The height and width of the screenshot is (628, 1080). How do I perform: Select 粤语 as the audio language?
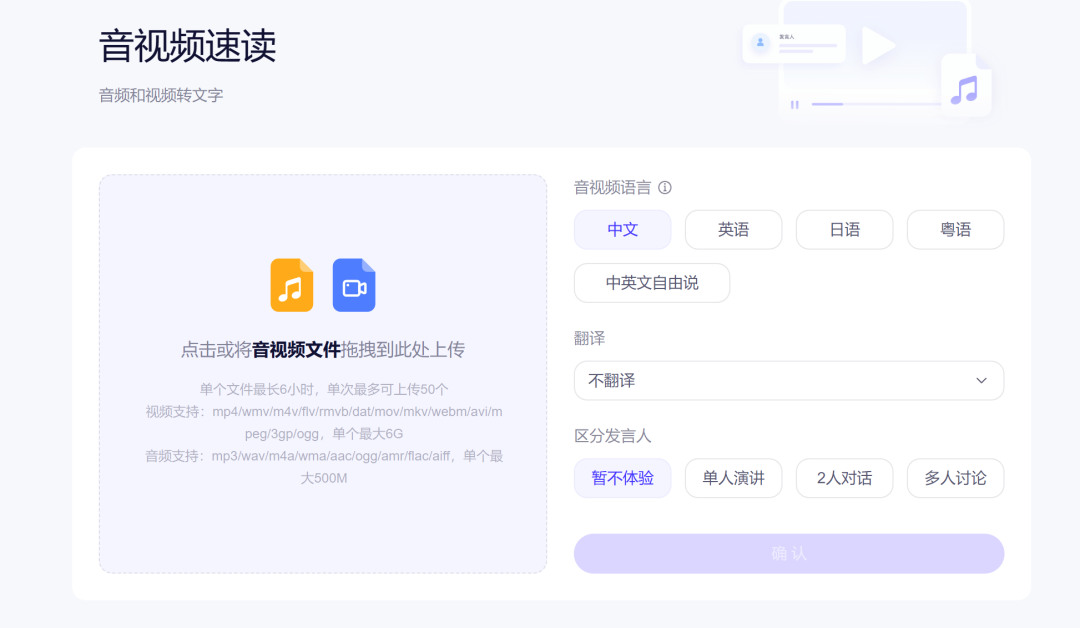[x=955, y=229]
